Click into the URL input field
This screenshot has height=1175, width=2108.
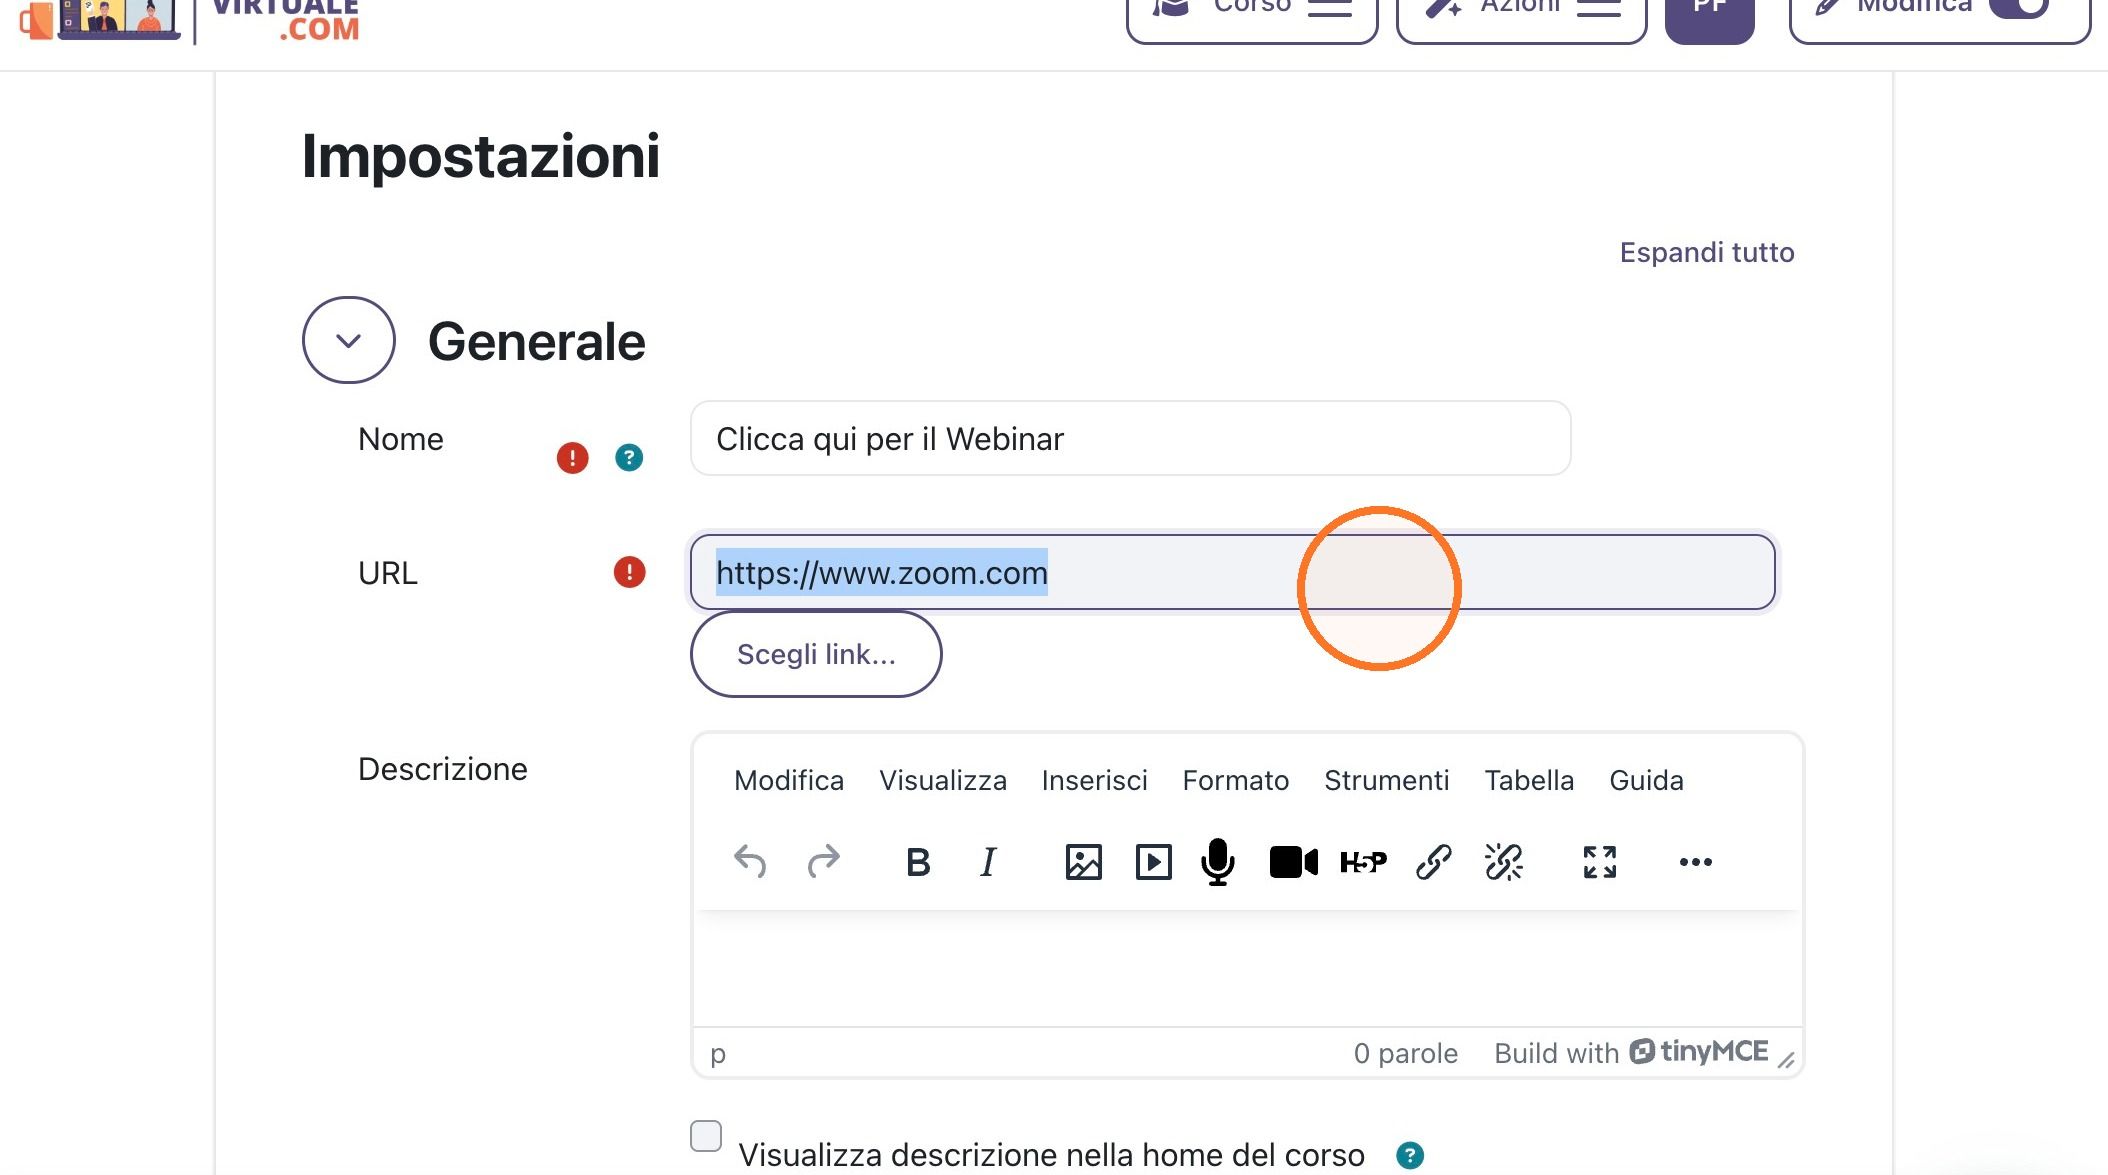pyautogui.click(x=1232, y=572)
